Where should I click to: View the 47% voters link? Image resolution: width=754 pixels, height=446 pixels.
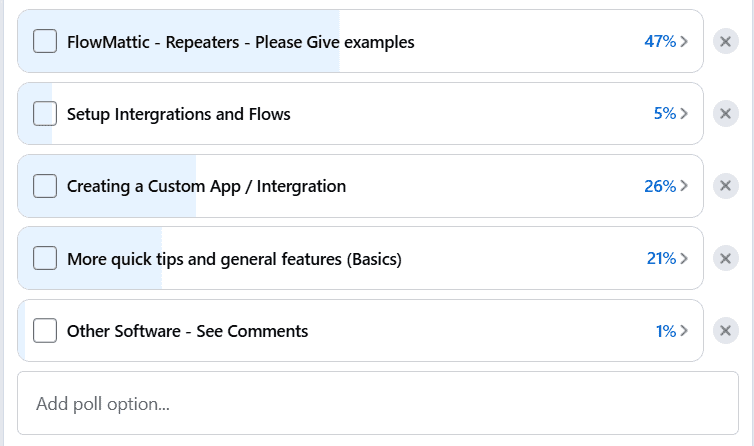coord(660,41)
